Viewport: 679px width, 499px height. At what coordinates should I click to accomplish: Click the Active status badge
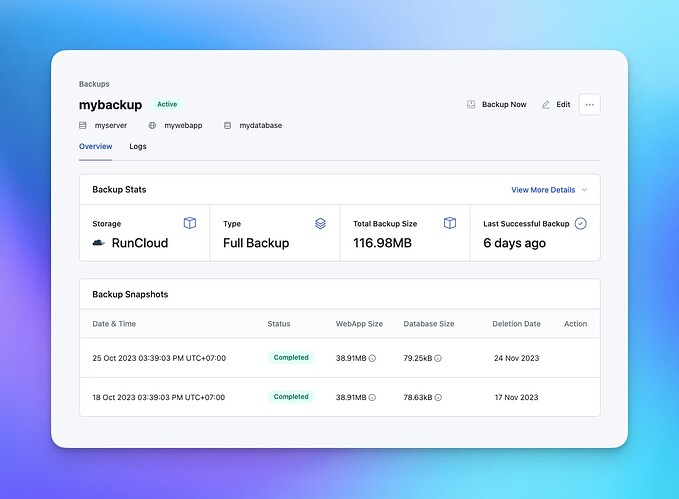tap(167, 104)
